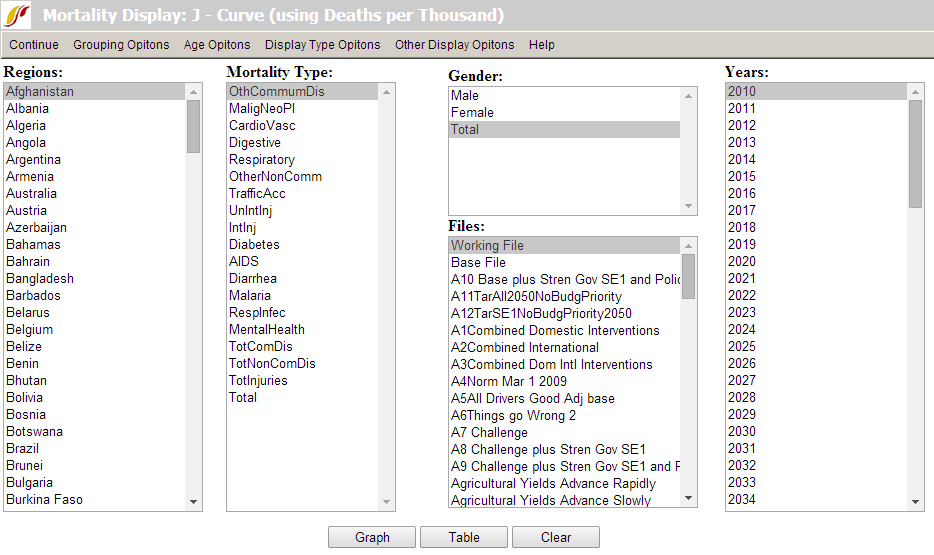Choose Total in the Gender list
Screen dimensions: 934x555
tap(465, 130)
